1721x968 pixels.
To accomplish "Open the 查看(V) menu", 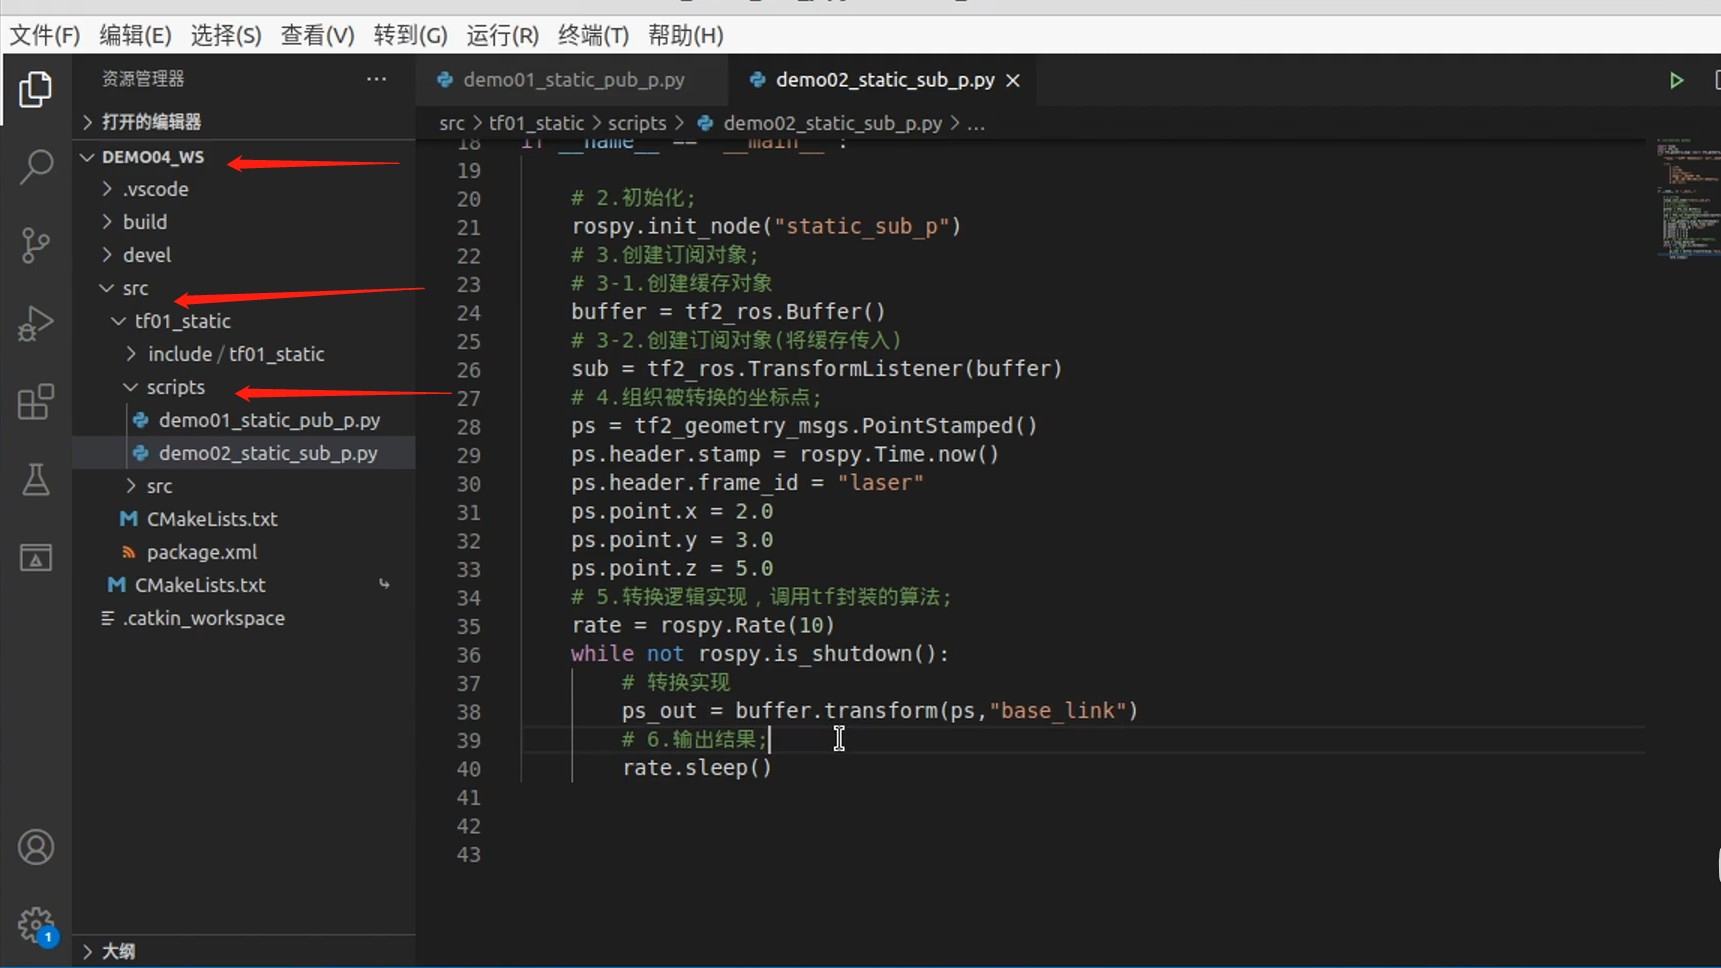I will [x=317, y=35].
